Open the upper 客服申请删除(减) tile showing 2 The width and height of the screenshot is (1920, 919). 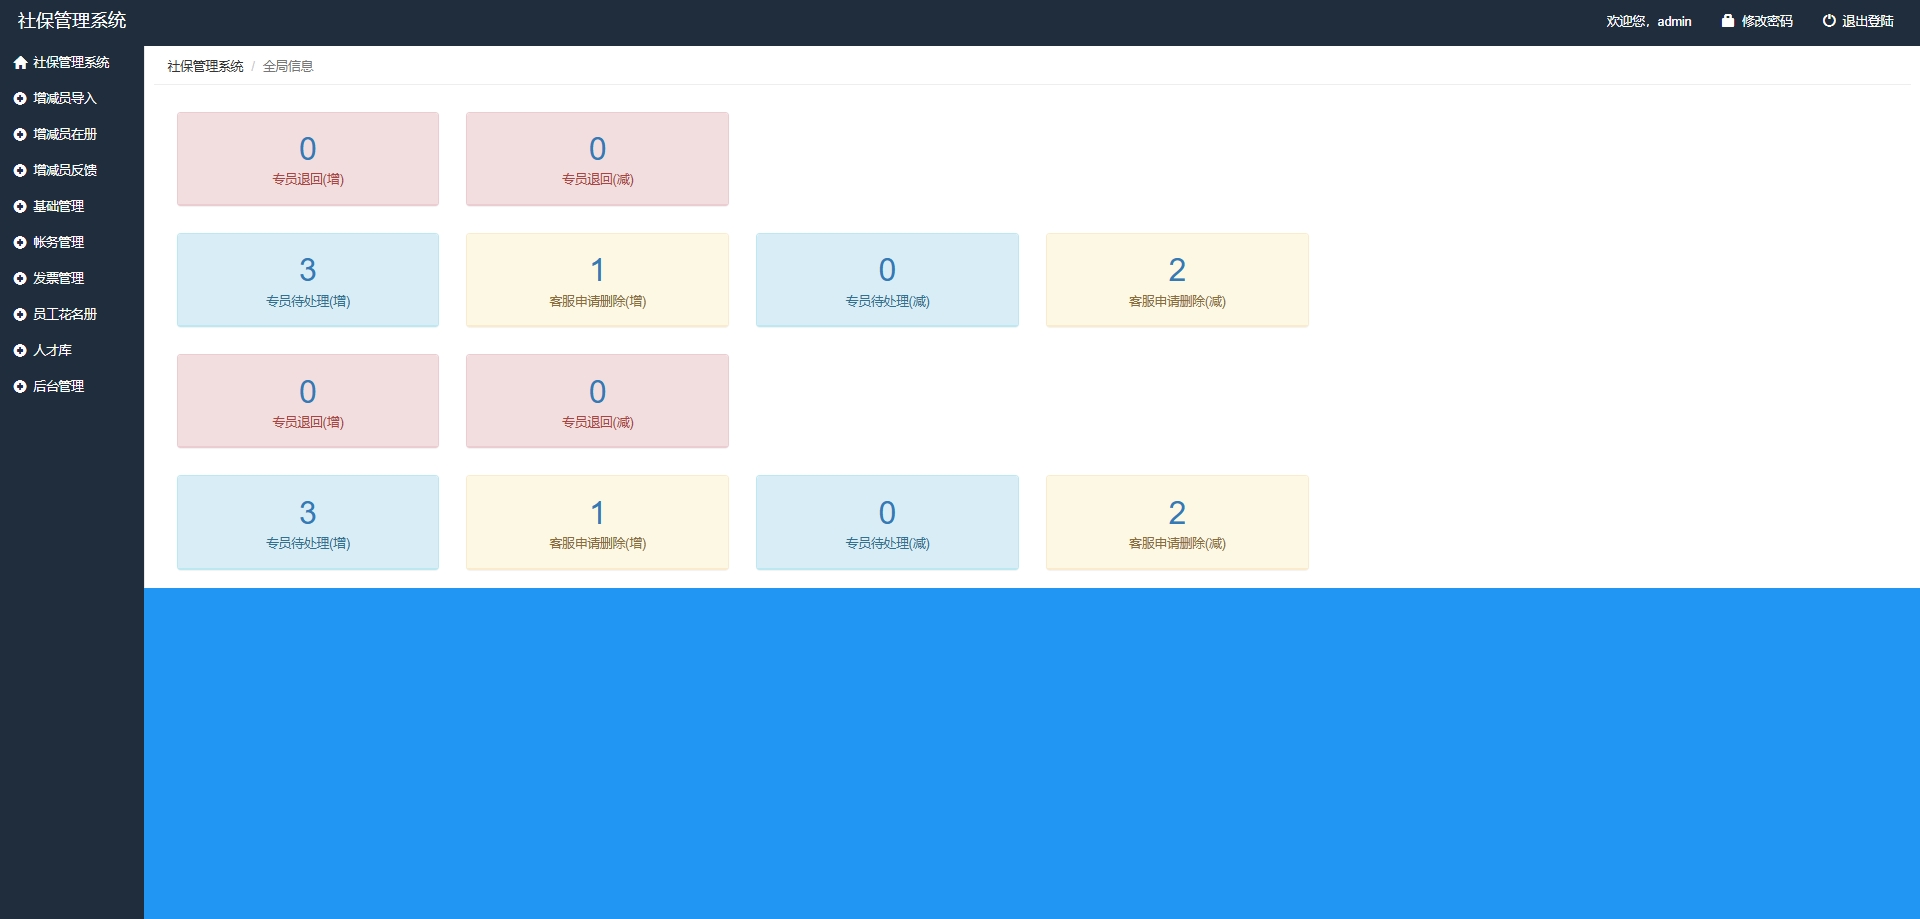(1177, 280)
